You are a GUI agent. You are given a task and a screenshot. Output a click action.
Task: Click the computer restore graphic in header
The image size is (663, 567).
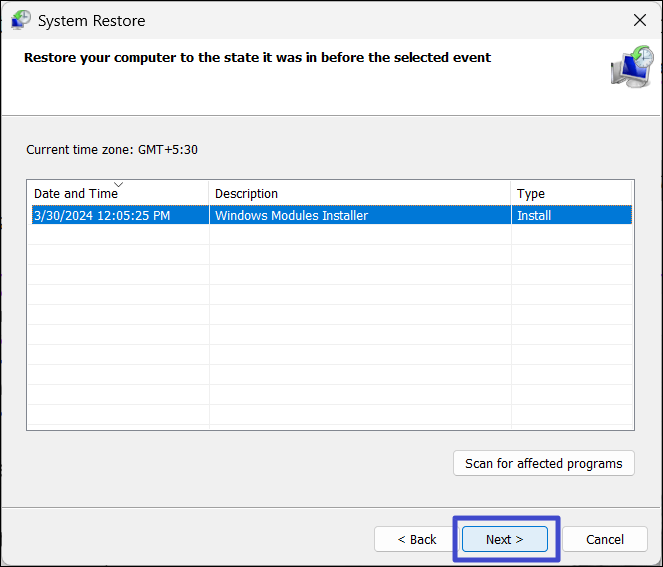pos(631,66)
